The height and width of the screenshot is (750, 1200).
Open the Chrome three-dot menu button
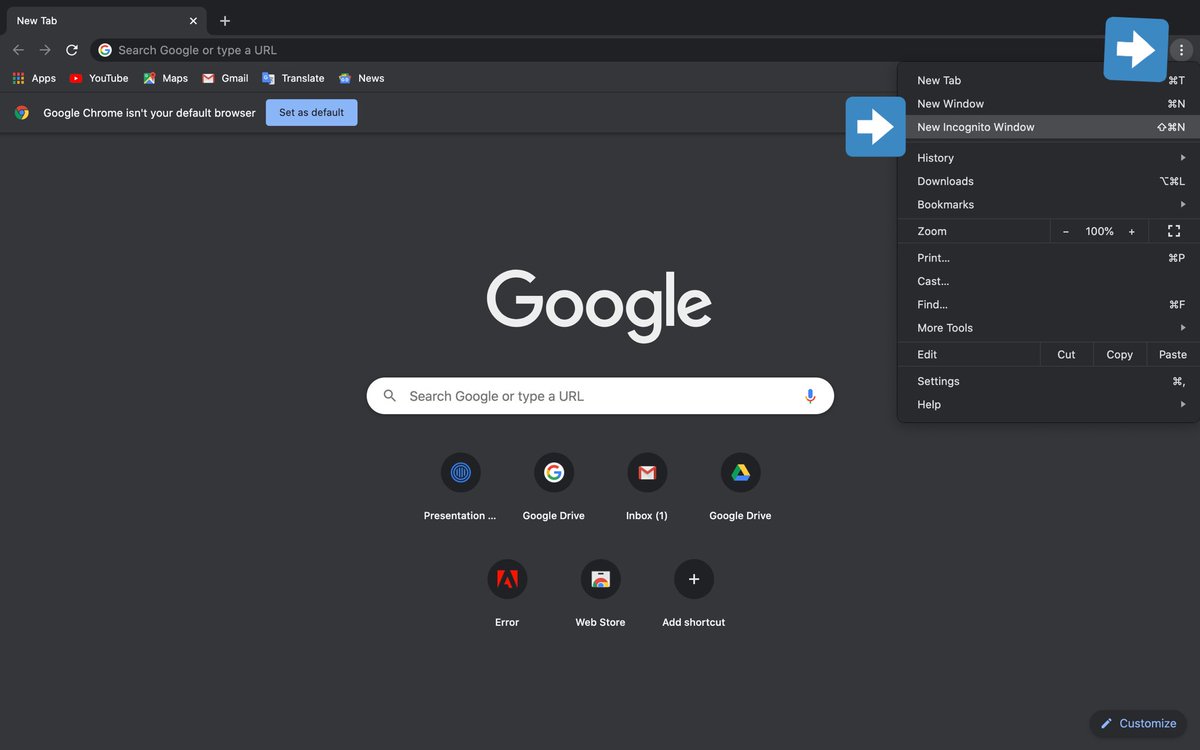click(x=1181, y=50)
